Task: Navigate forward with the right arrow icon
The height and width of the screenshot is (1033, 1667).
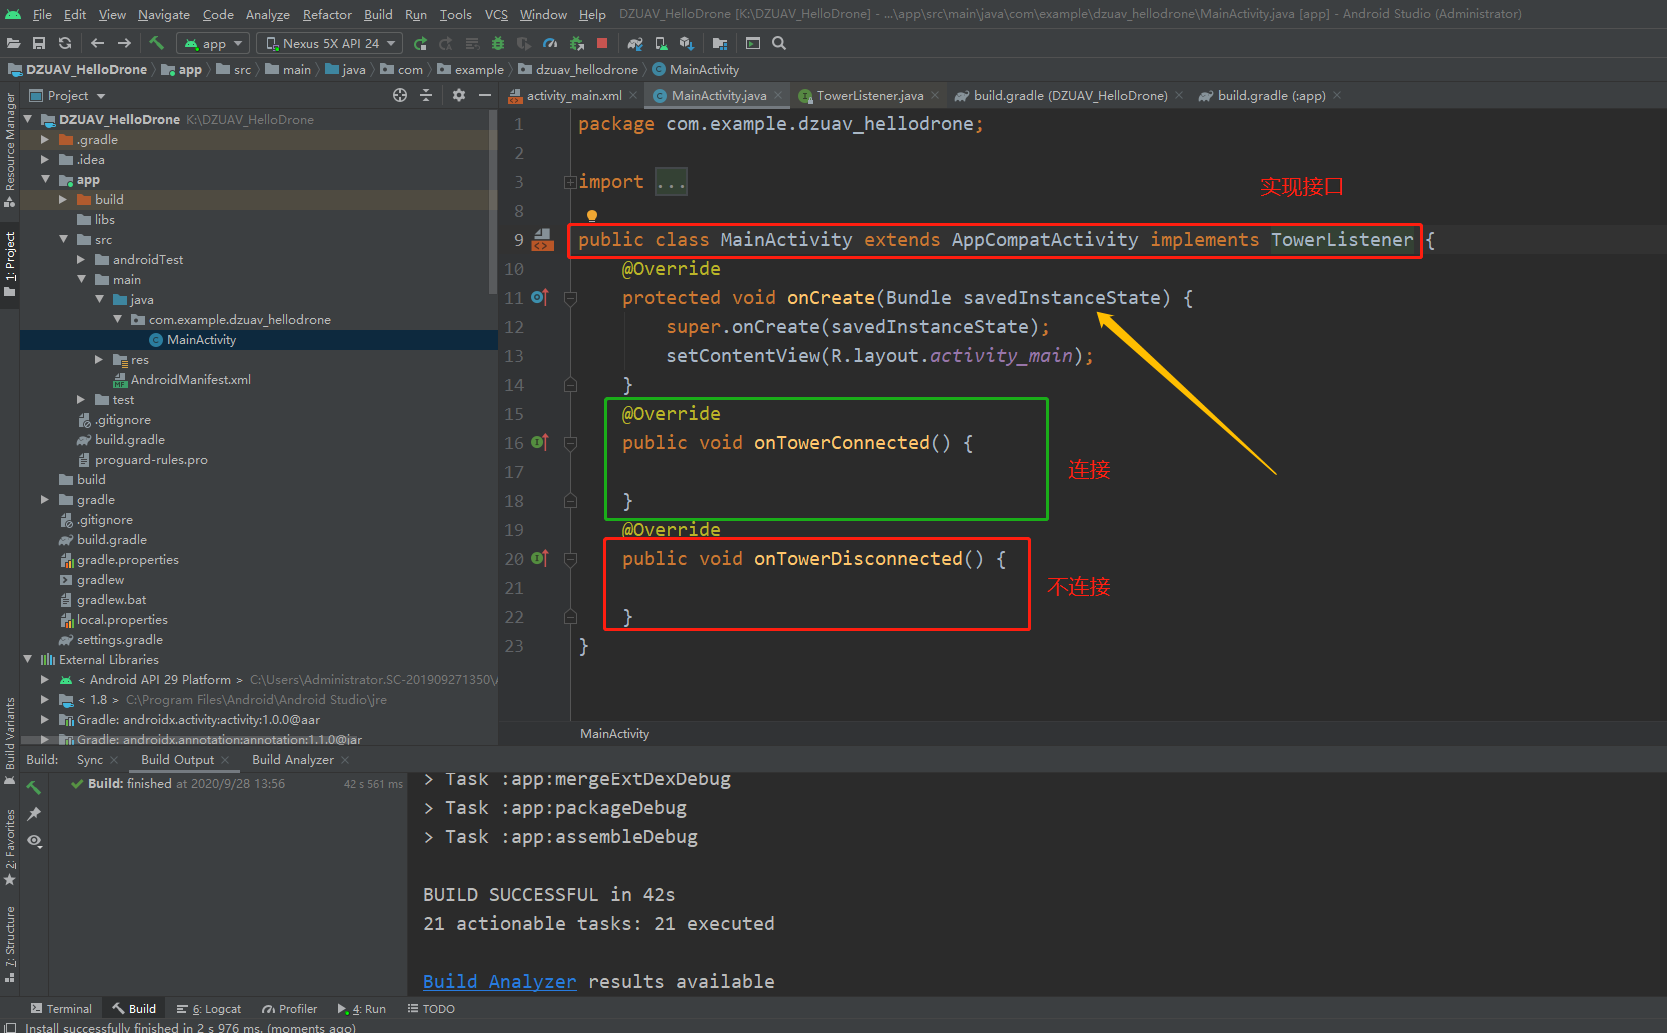Action: click(124, 43)
